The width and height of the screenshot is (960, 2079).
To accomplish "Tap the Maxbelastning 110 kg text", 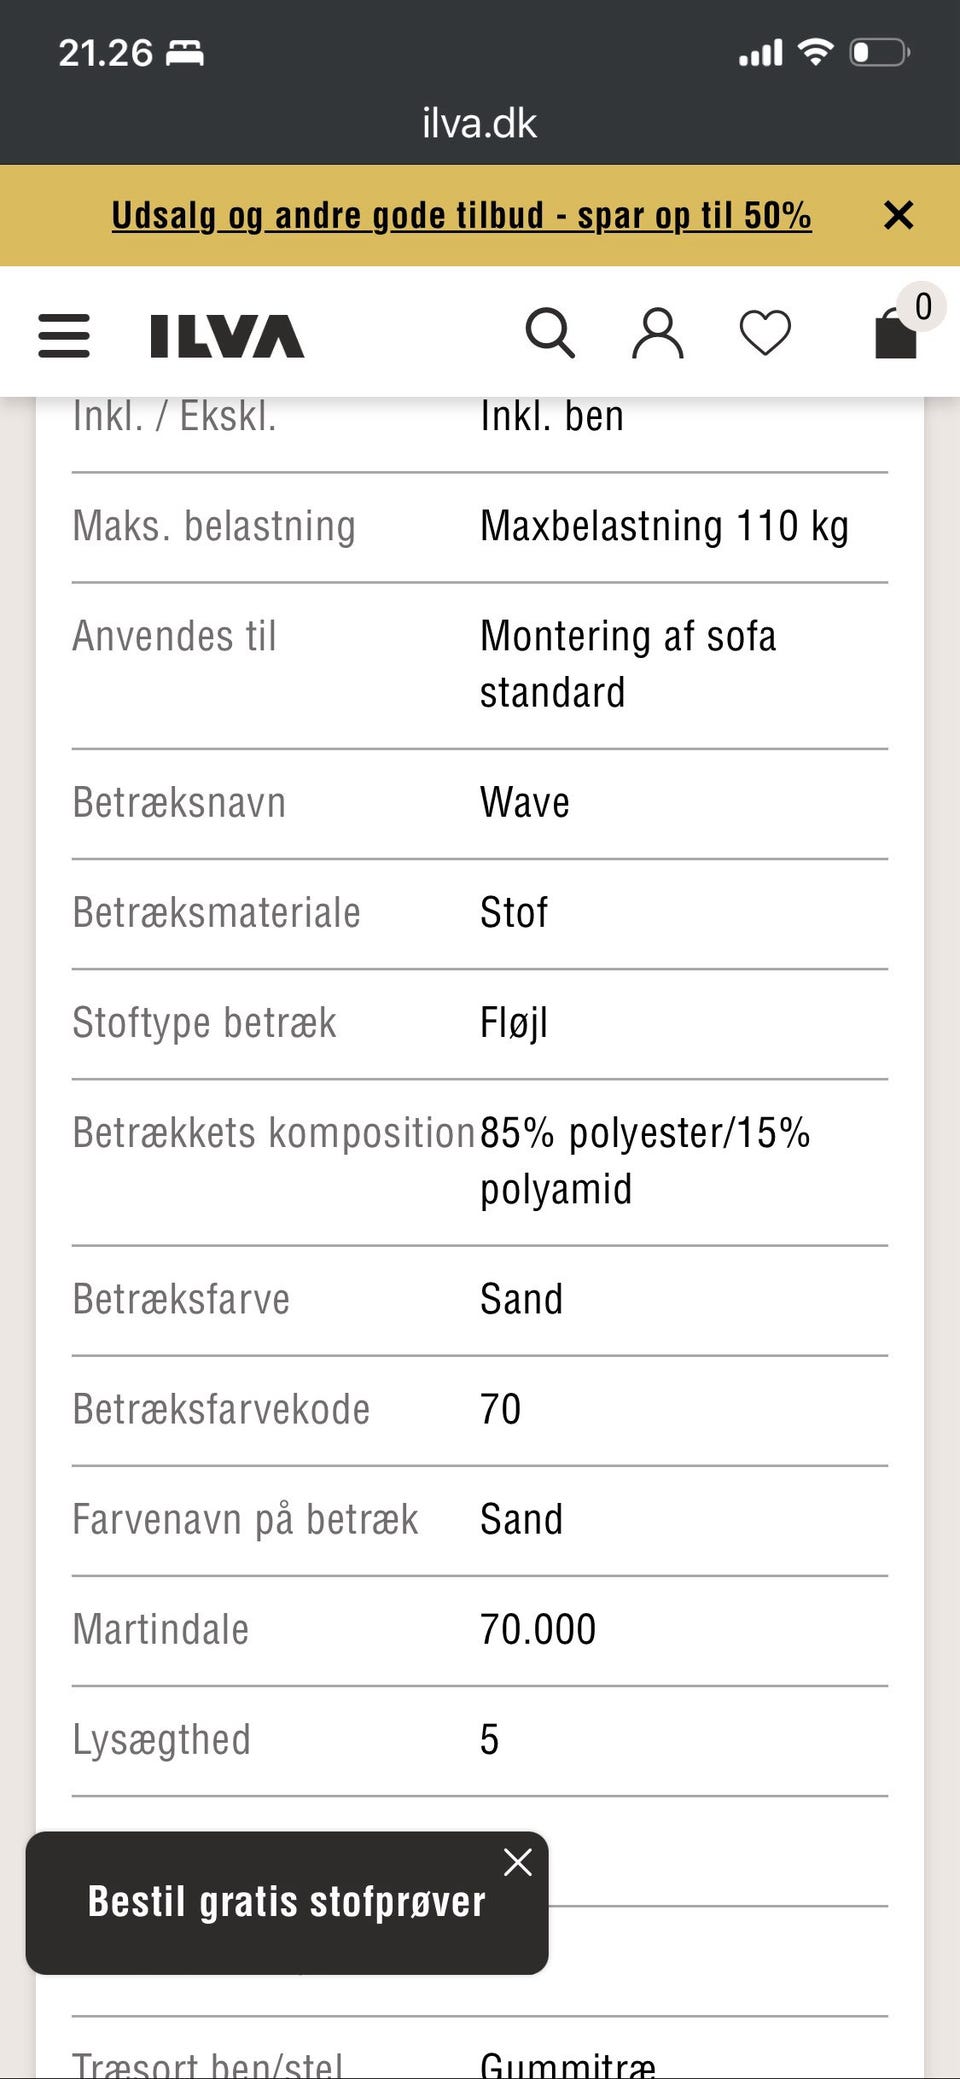I will point(664,527).
